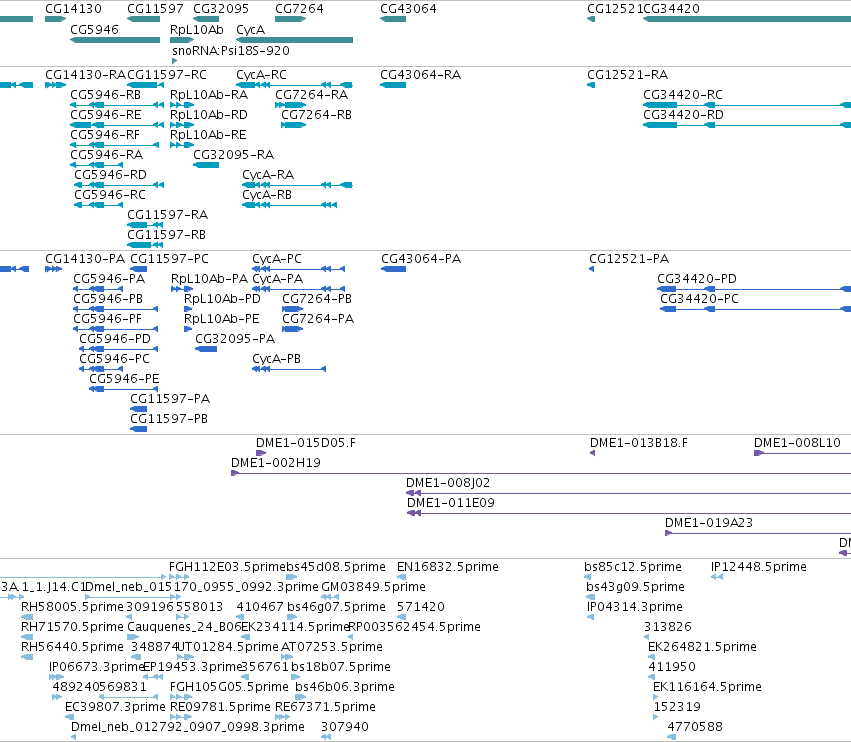Click transcript CycA-RA
Screen dimensions: 851x742
(x=268, y=175)
